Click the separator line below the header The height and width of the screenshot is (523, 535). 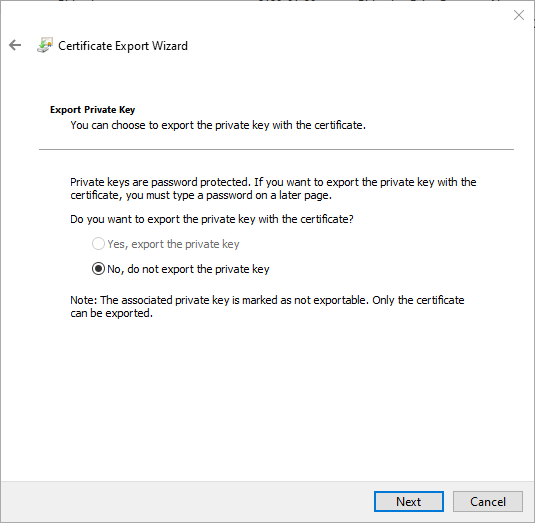pos(276,149)
